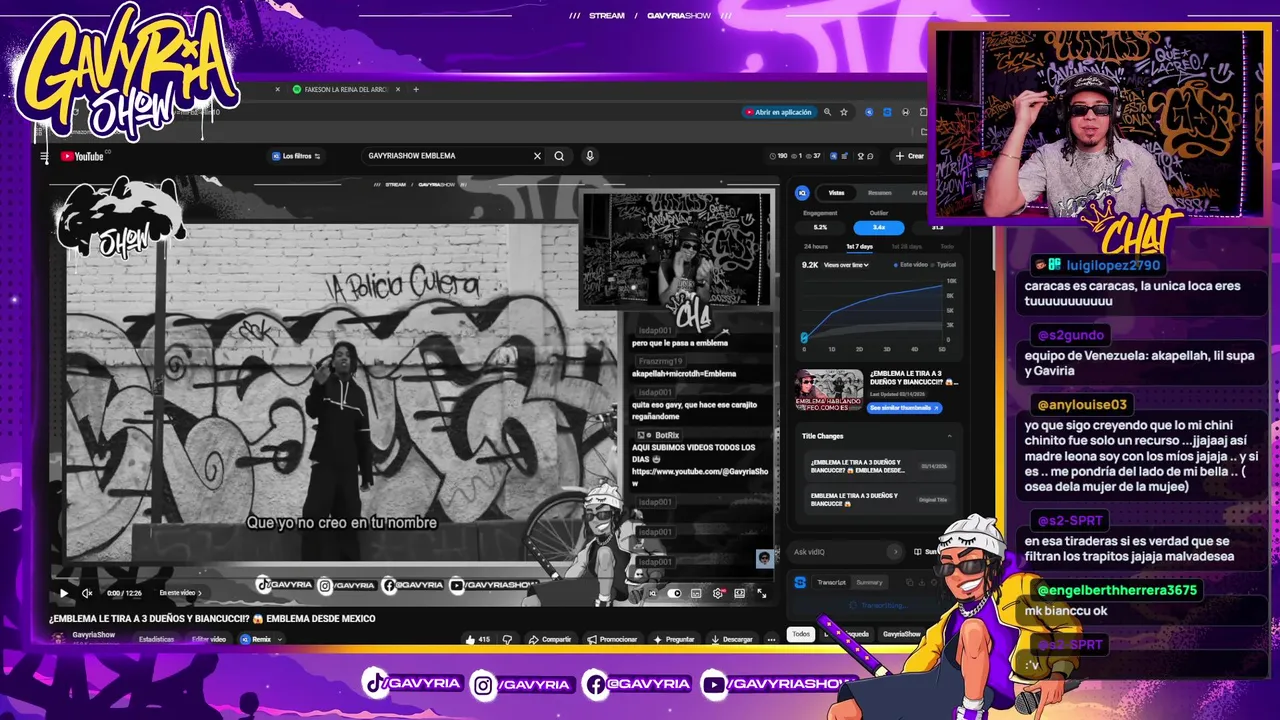The height and width of the screenshot is (720, 1280).
Task: Open the EMBLEMA HABLANDO thumbnail in vidIQ
Action: [x=829, y=390]
